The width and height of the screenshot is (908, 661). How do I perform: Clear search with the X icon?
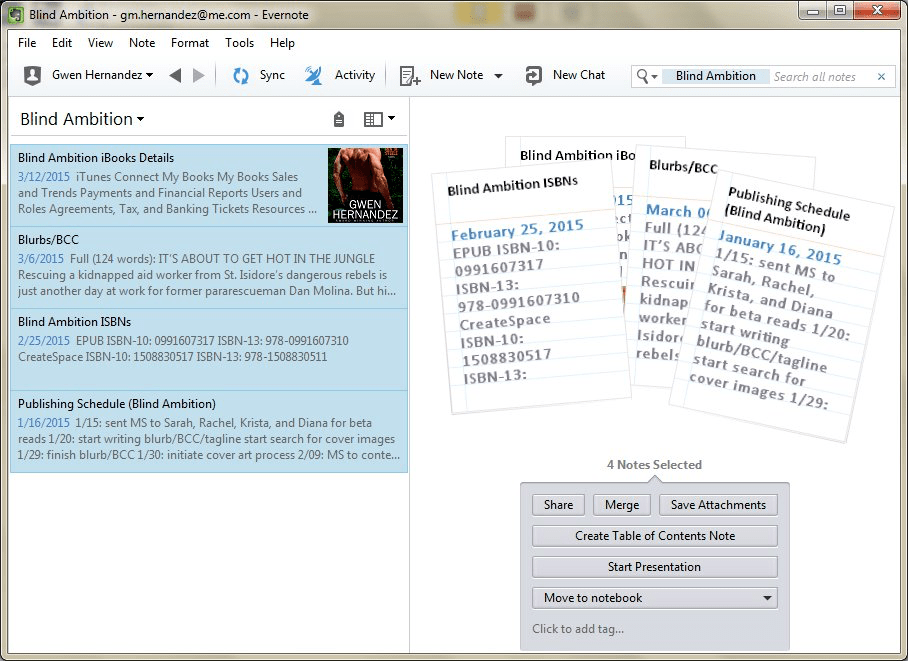pyautogui.click(x=881, y=76)
